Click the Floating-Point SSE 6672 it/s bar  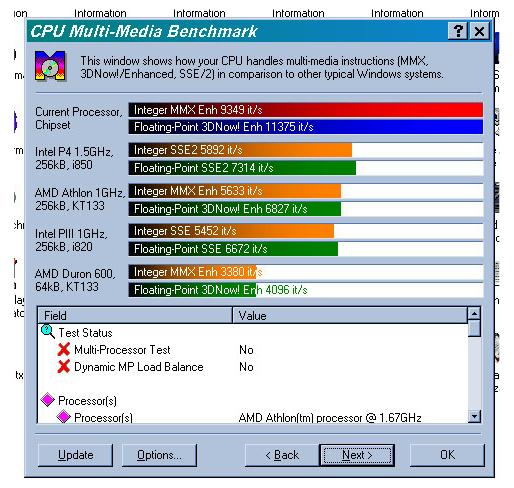tap(233, 249)
